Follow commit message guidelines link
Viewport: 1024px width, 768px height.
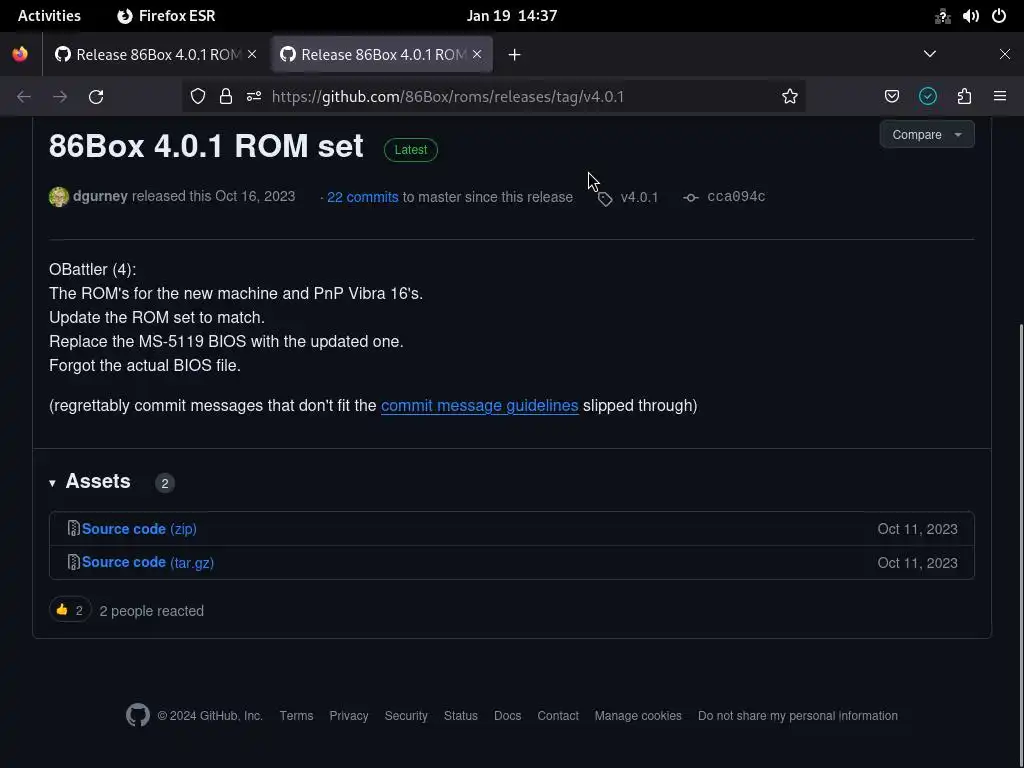[479, 406]
